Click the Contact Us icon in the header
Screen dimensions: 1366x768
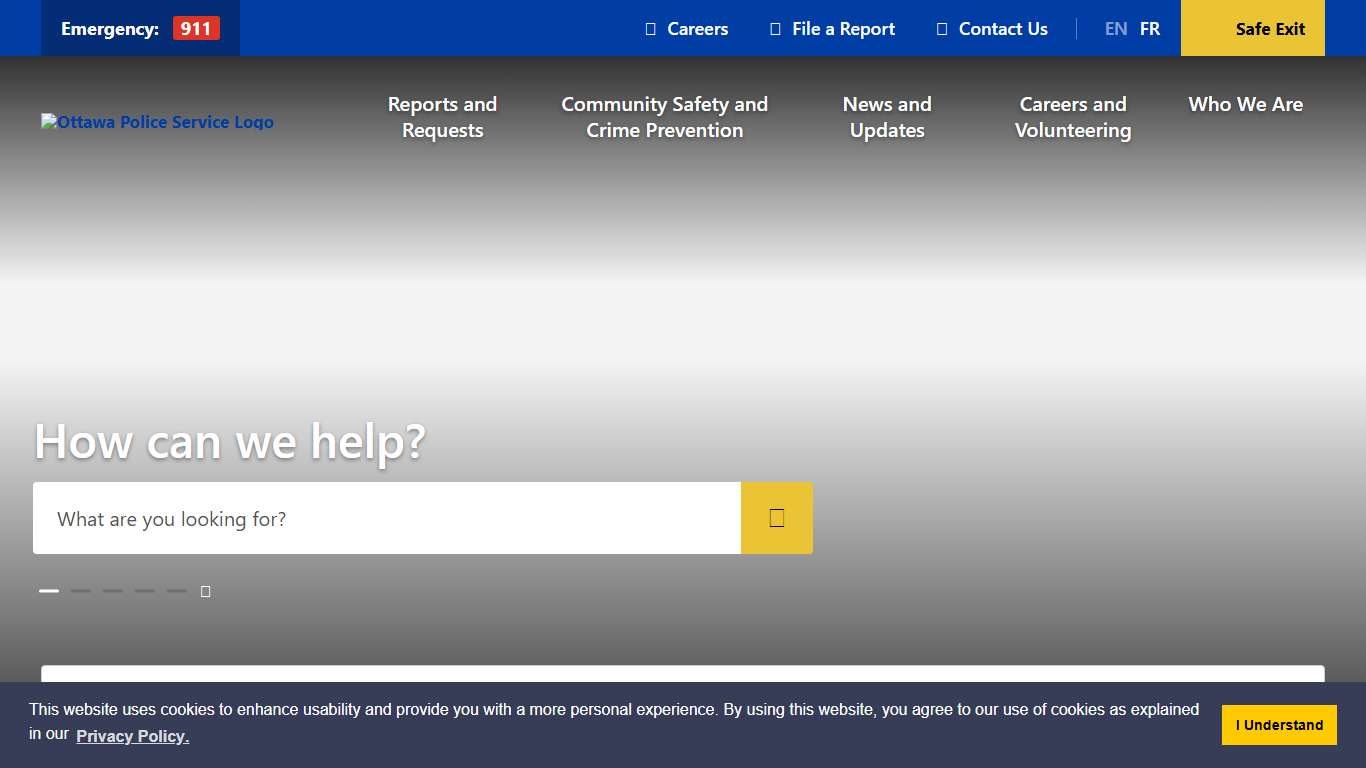[942, 29]
